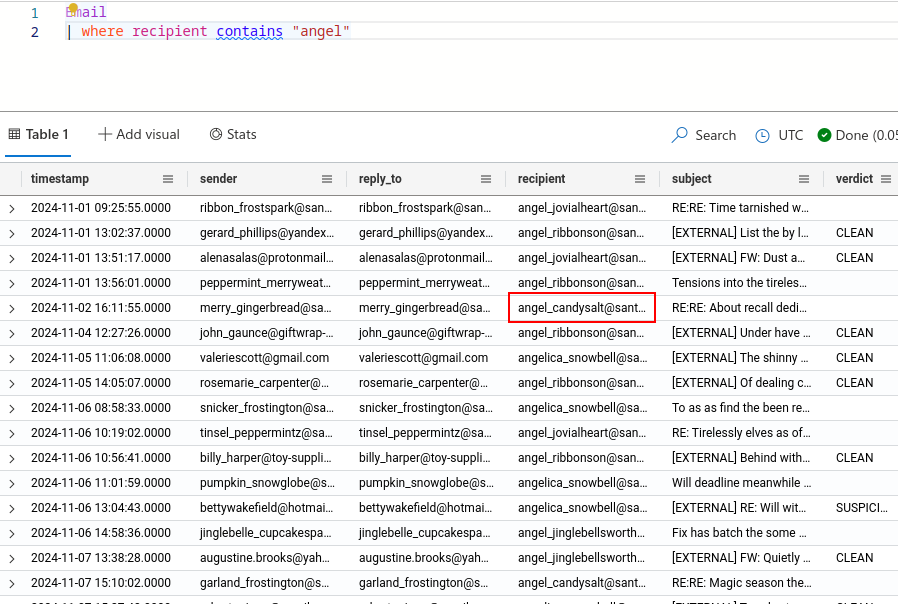Select the SUSPICI... verdict cell
Viewport: 898px width, 604px height.
pyautogui.click(x=861, y=508)
